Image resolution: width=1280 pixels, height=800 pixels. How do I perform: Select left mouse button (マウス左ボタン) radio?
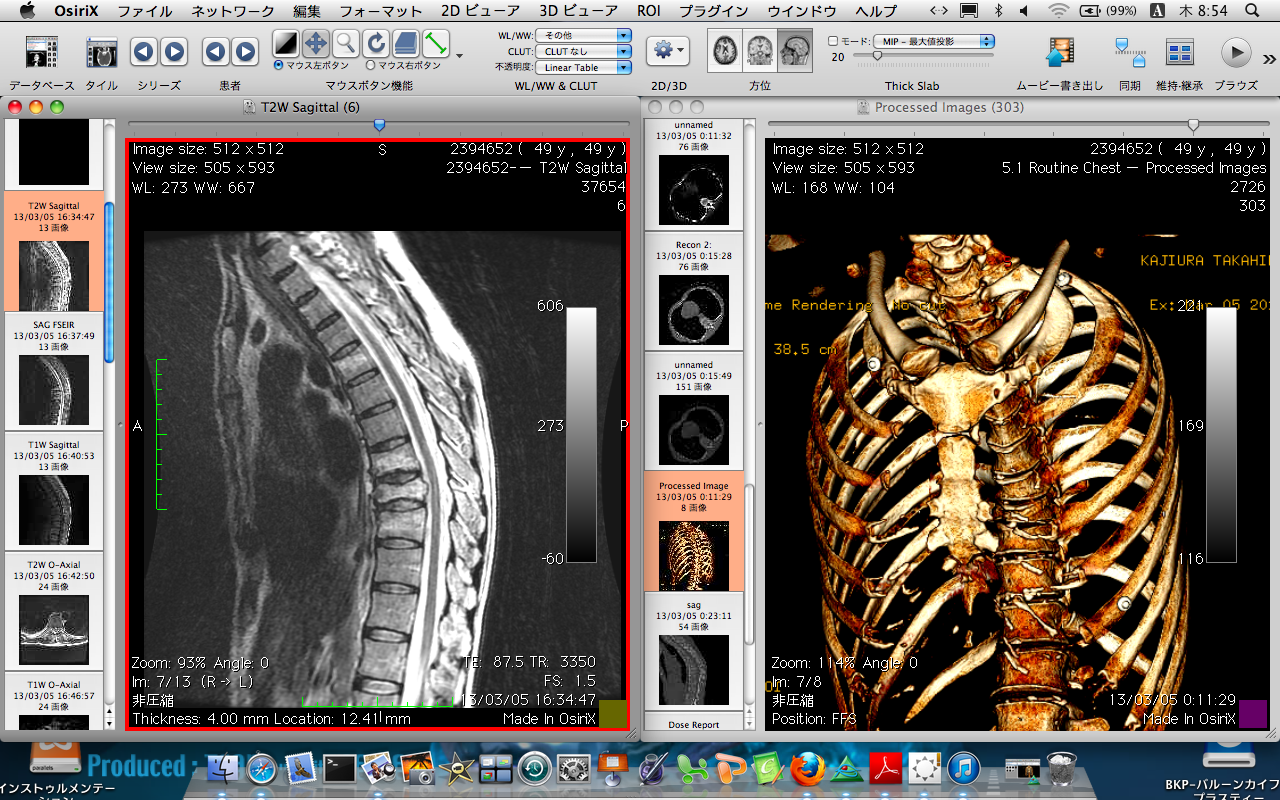[279, 65]
